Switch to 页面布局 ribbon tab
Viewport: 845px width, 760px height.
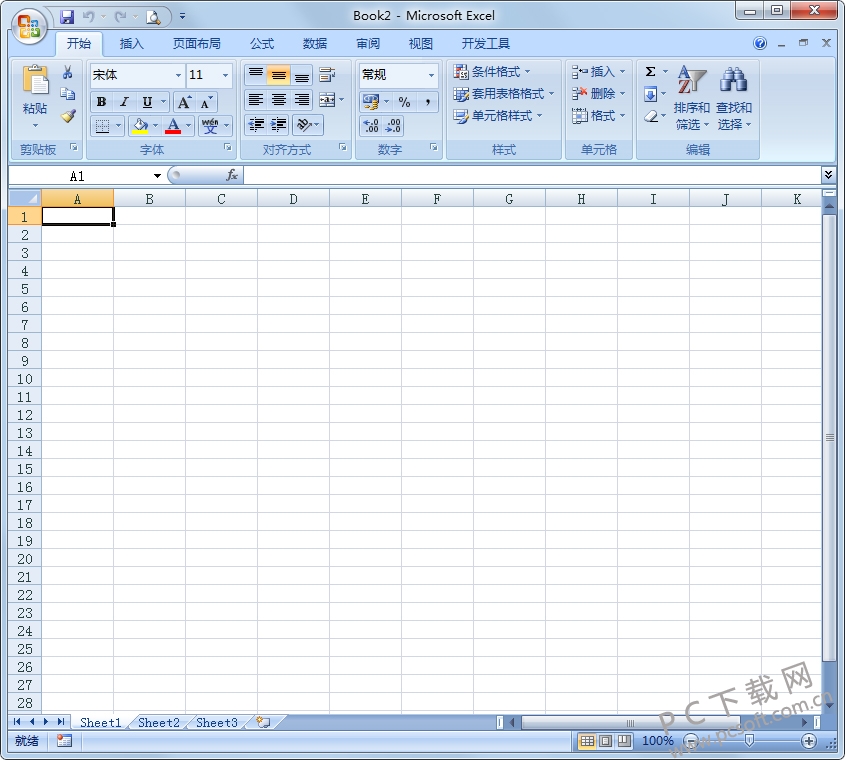click(196, 44)
